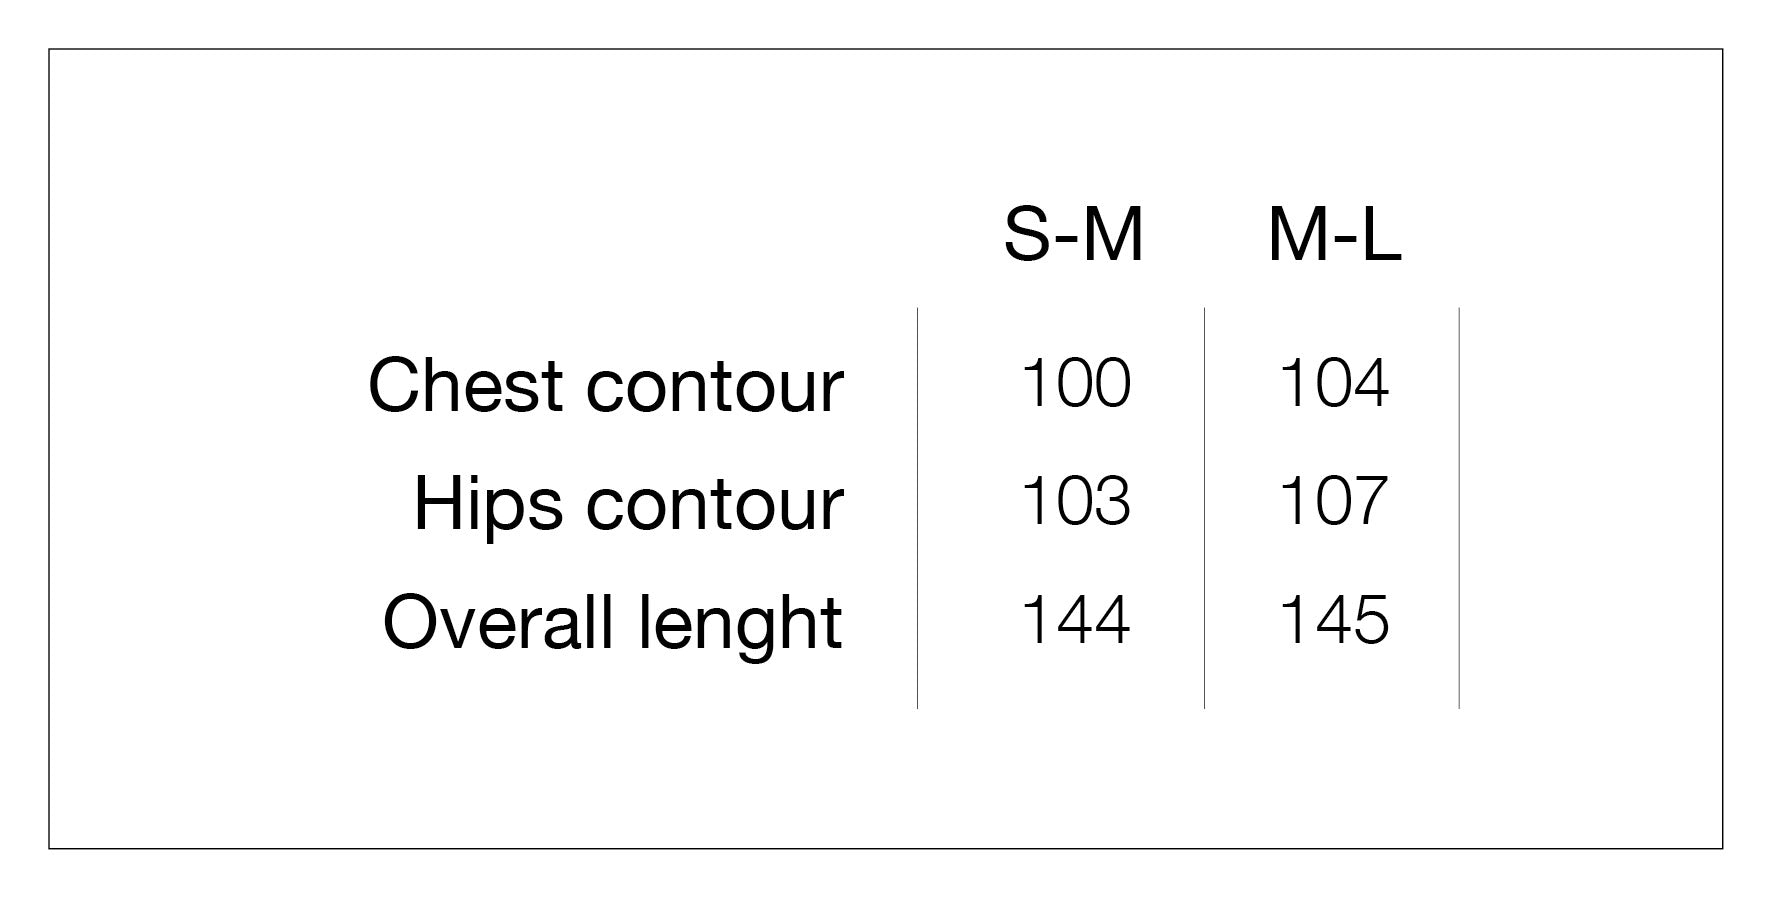Click the letter M in S-M header

(x=1108, y=236)
